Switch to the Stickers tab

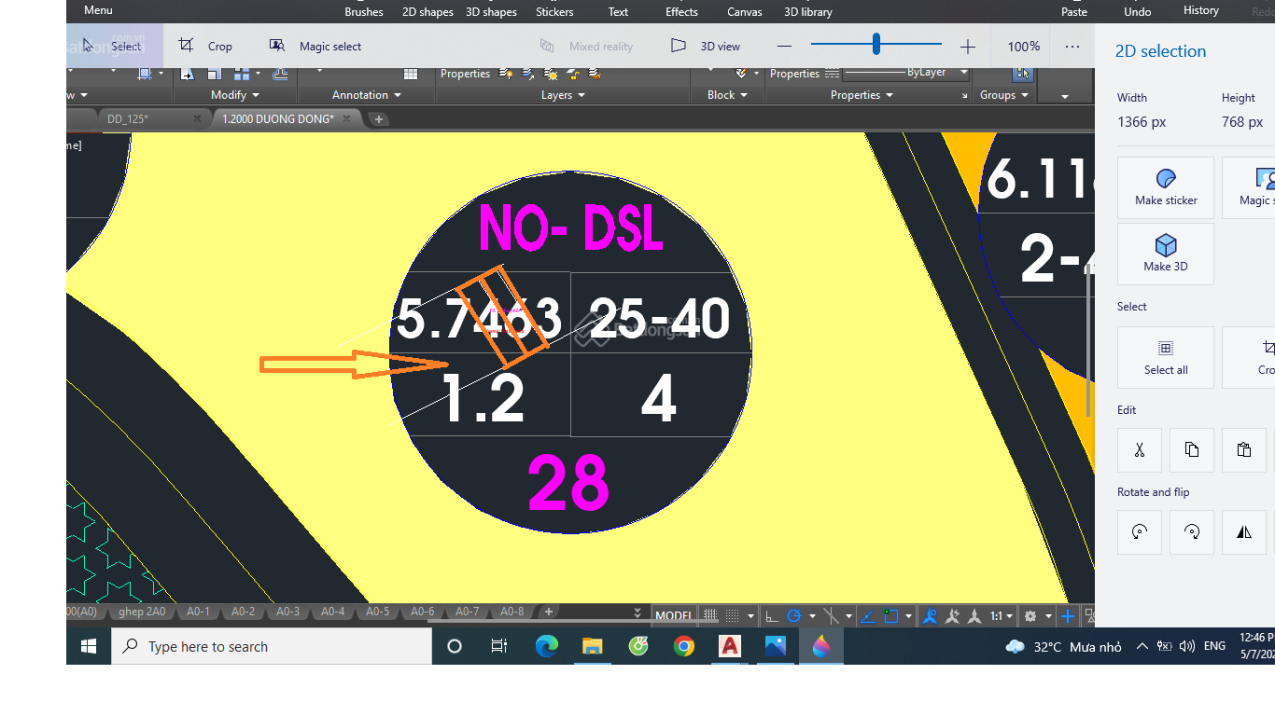(x=554, y=12)
